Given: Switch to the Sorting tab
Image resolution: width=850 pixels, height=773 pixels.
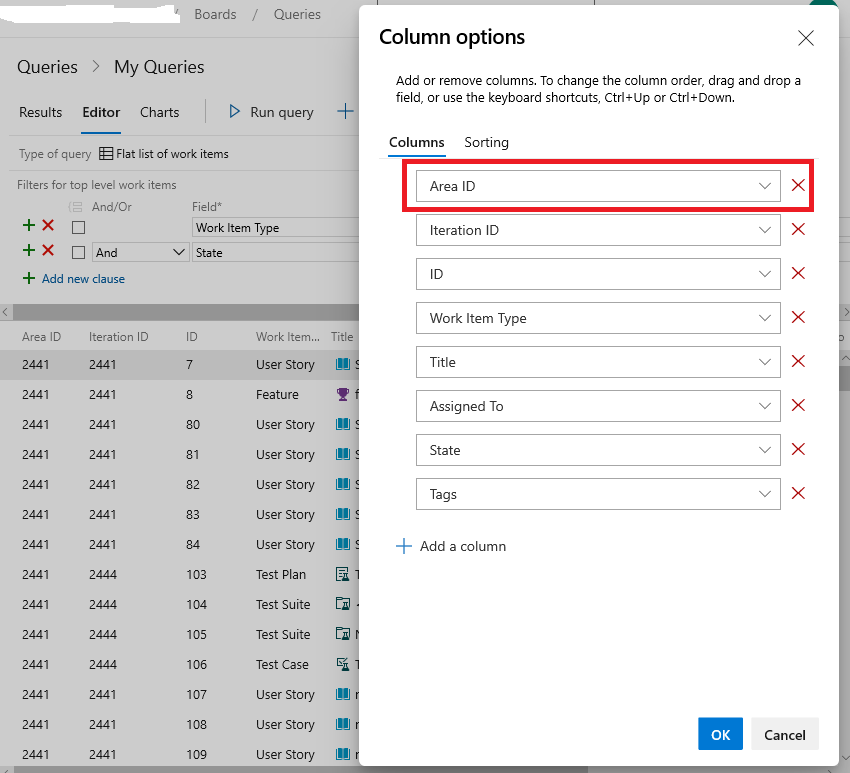Looking at the screenshot, I should coord(486,142).
